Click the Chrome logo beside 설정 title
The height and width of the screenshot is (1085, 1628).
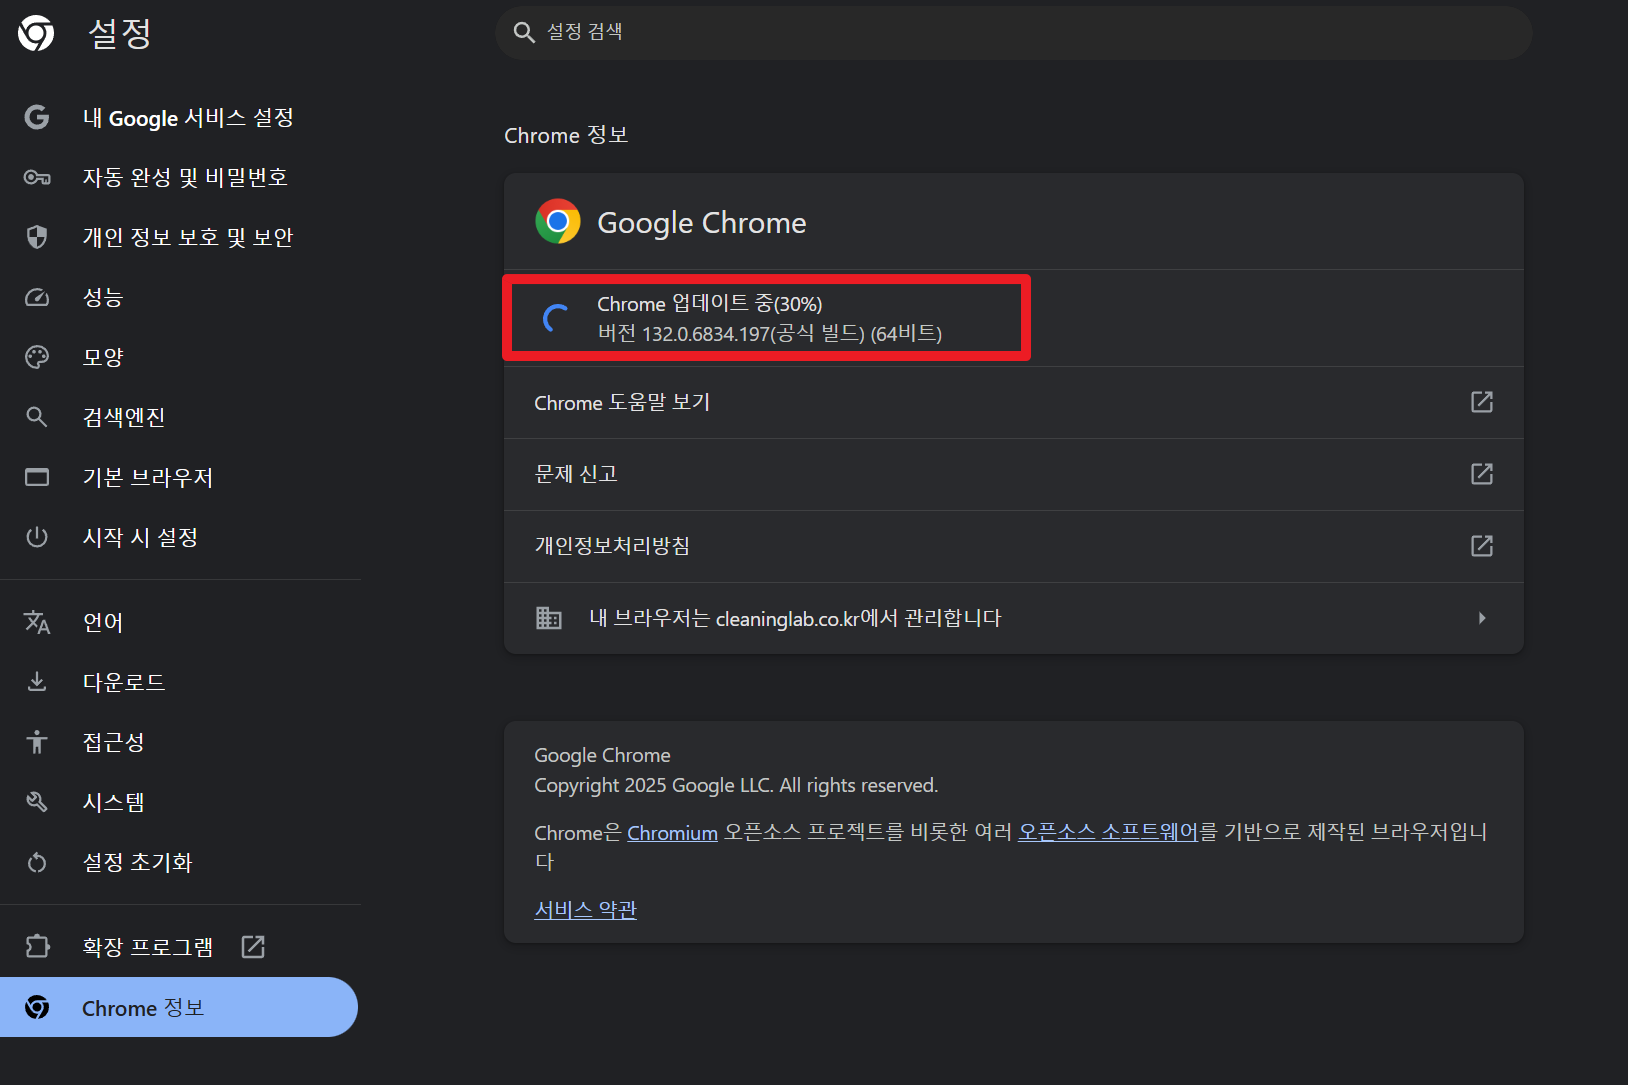point(36,33)
